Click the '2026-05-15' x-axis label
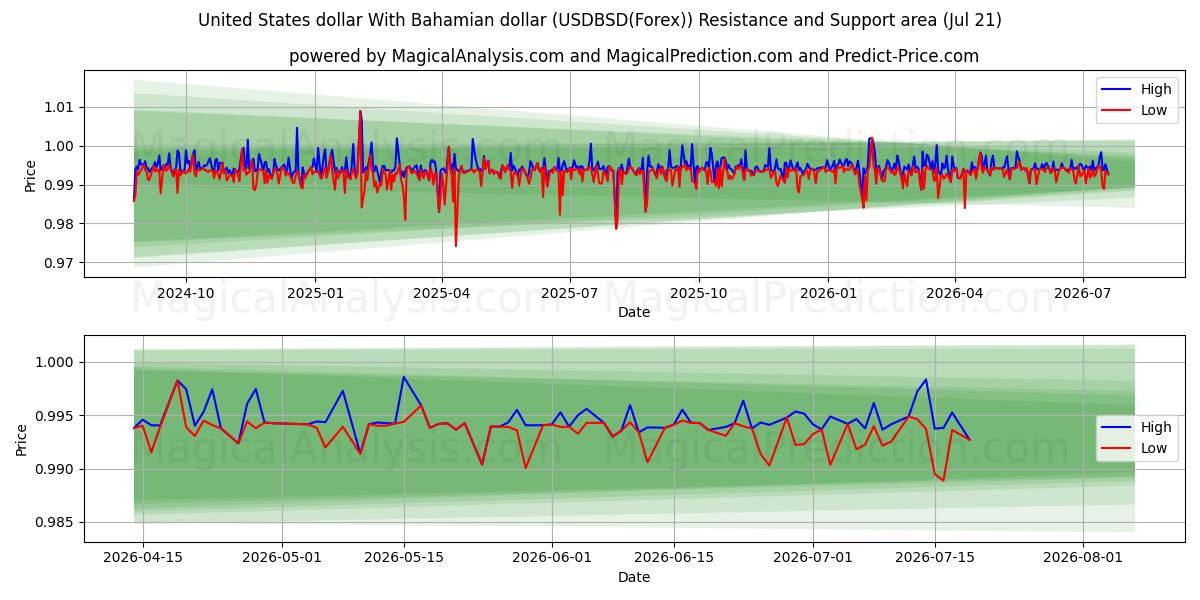 [404, 559]
